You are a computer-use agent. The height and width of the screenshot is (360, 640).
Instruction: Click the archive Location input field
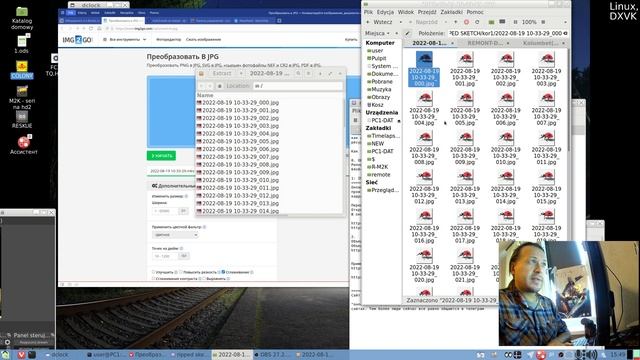click(x=298, y=86)
